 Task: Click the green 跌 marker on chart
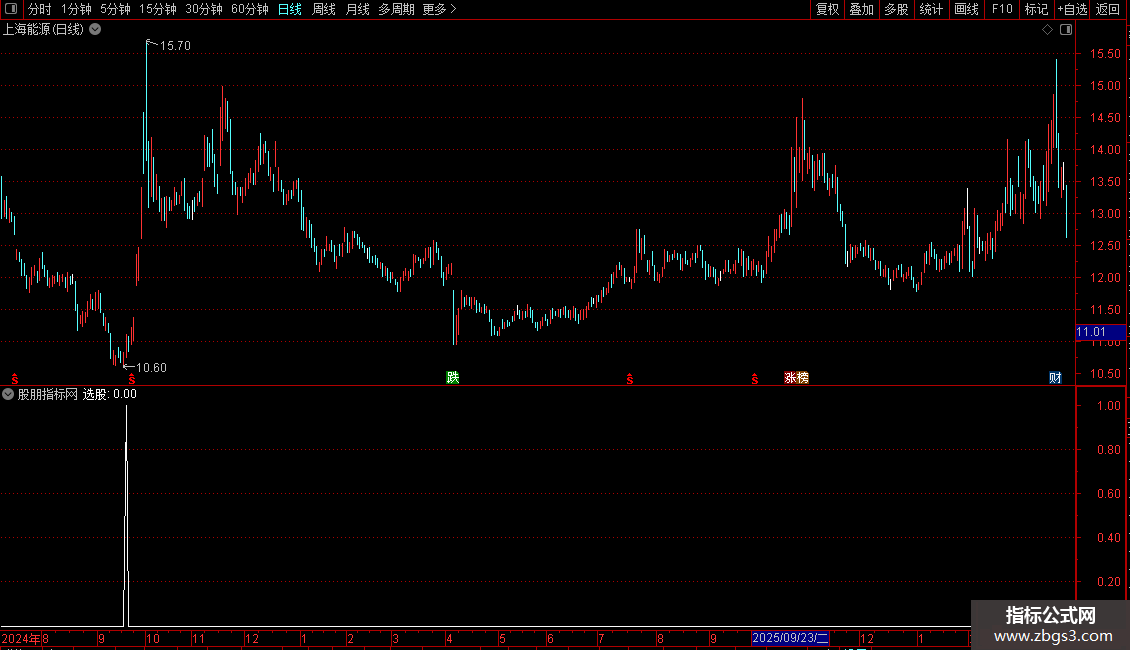pos(453,378)
